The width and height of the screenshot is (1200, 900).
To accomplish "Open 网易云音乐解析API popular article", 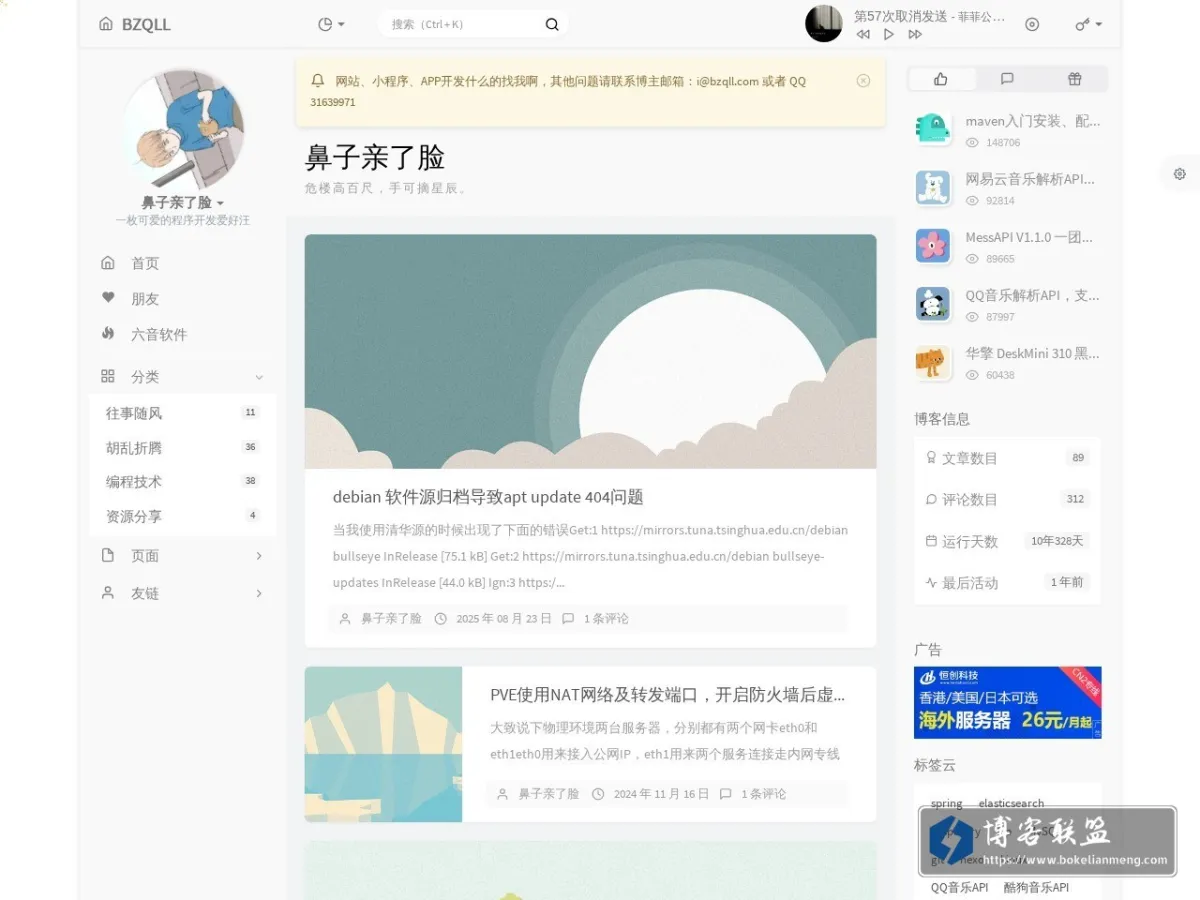I will click(1030, 179).
